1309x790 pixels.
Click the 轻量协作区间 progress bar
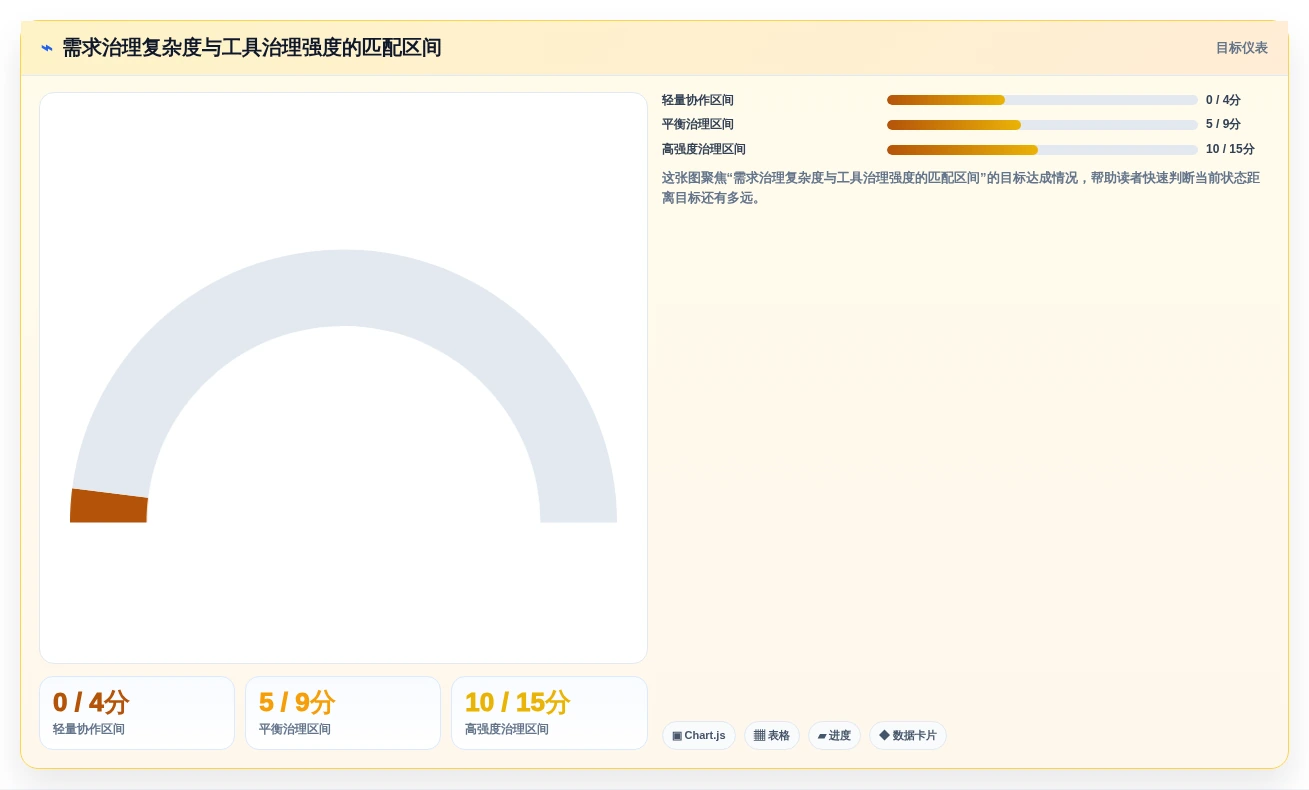point(1042,100)
